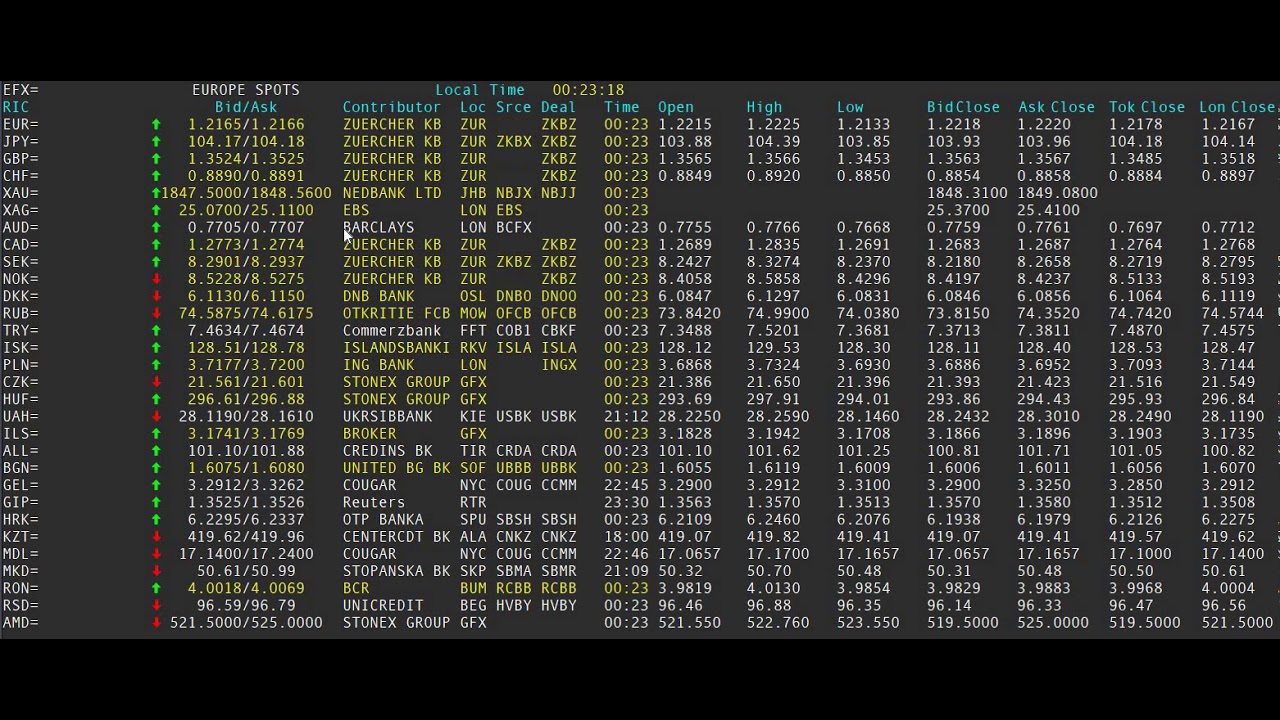Click contributor UNITED BG BK
Screen dimensions: 1280x720
click(x=397, y=468)
